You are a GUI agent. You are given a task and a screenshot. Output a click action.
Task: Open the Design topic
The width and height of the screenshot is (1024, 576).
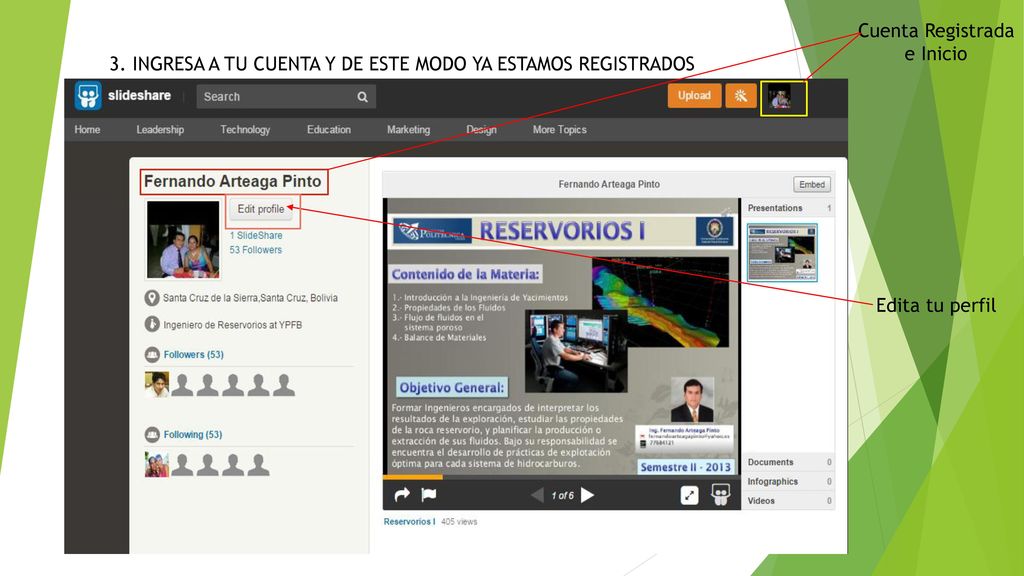click(x=481, y=129)
